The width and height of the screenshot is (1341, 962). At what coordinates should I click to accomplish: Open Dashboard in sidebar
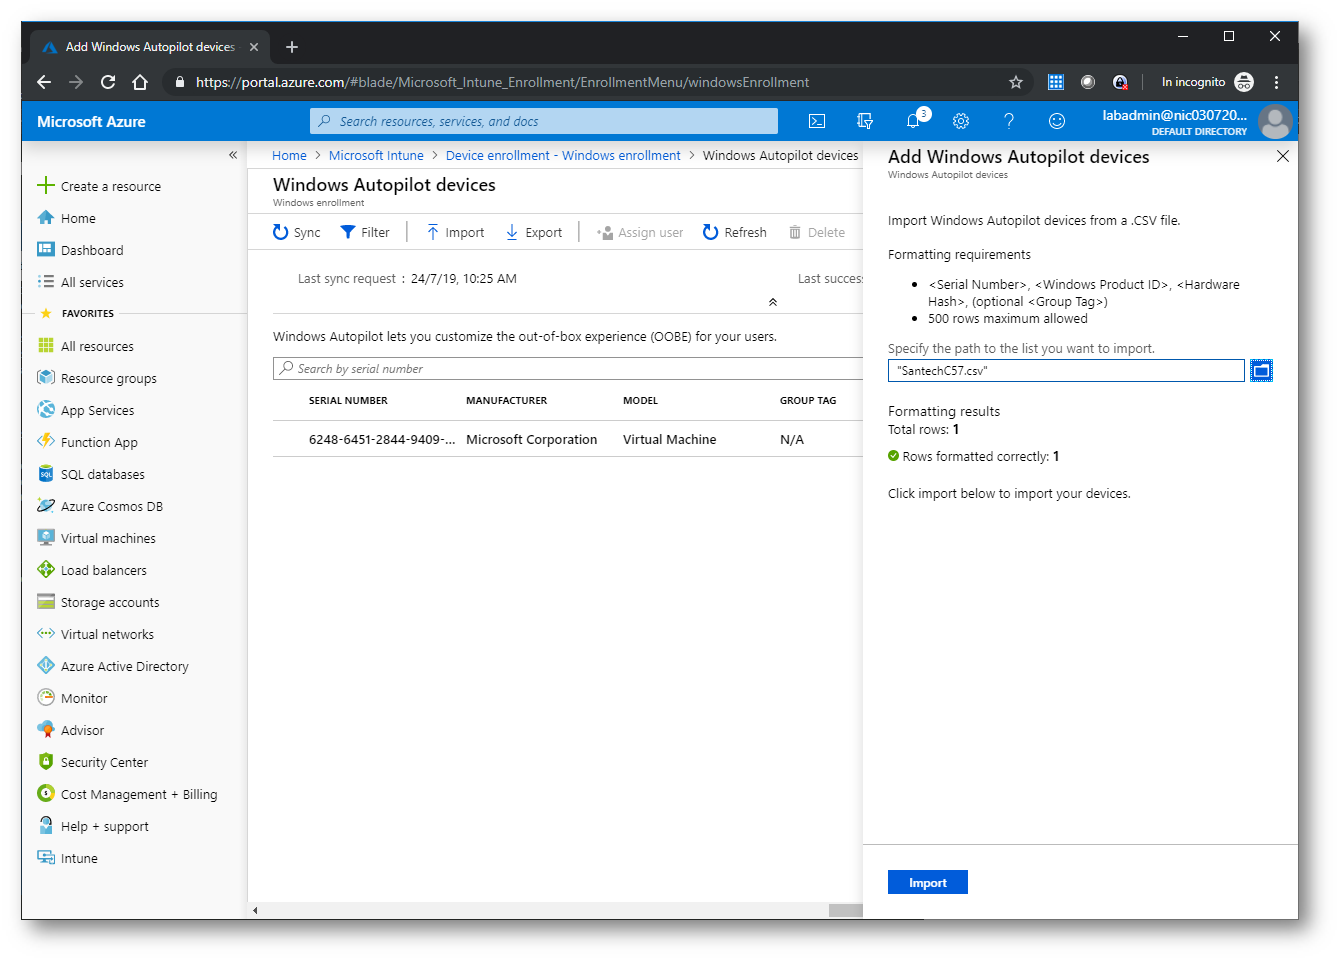81,250
